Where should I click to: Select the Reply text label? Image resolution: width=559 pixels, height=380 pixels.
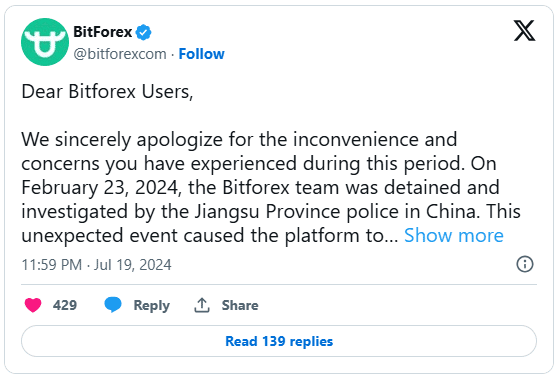[152, 305]
